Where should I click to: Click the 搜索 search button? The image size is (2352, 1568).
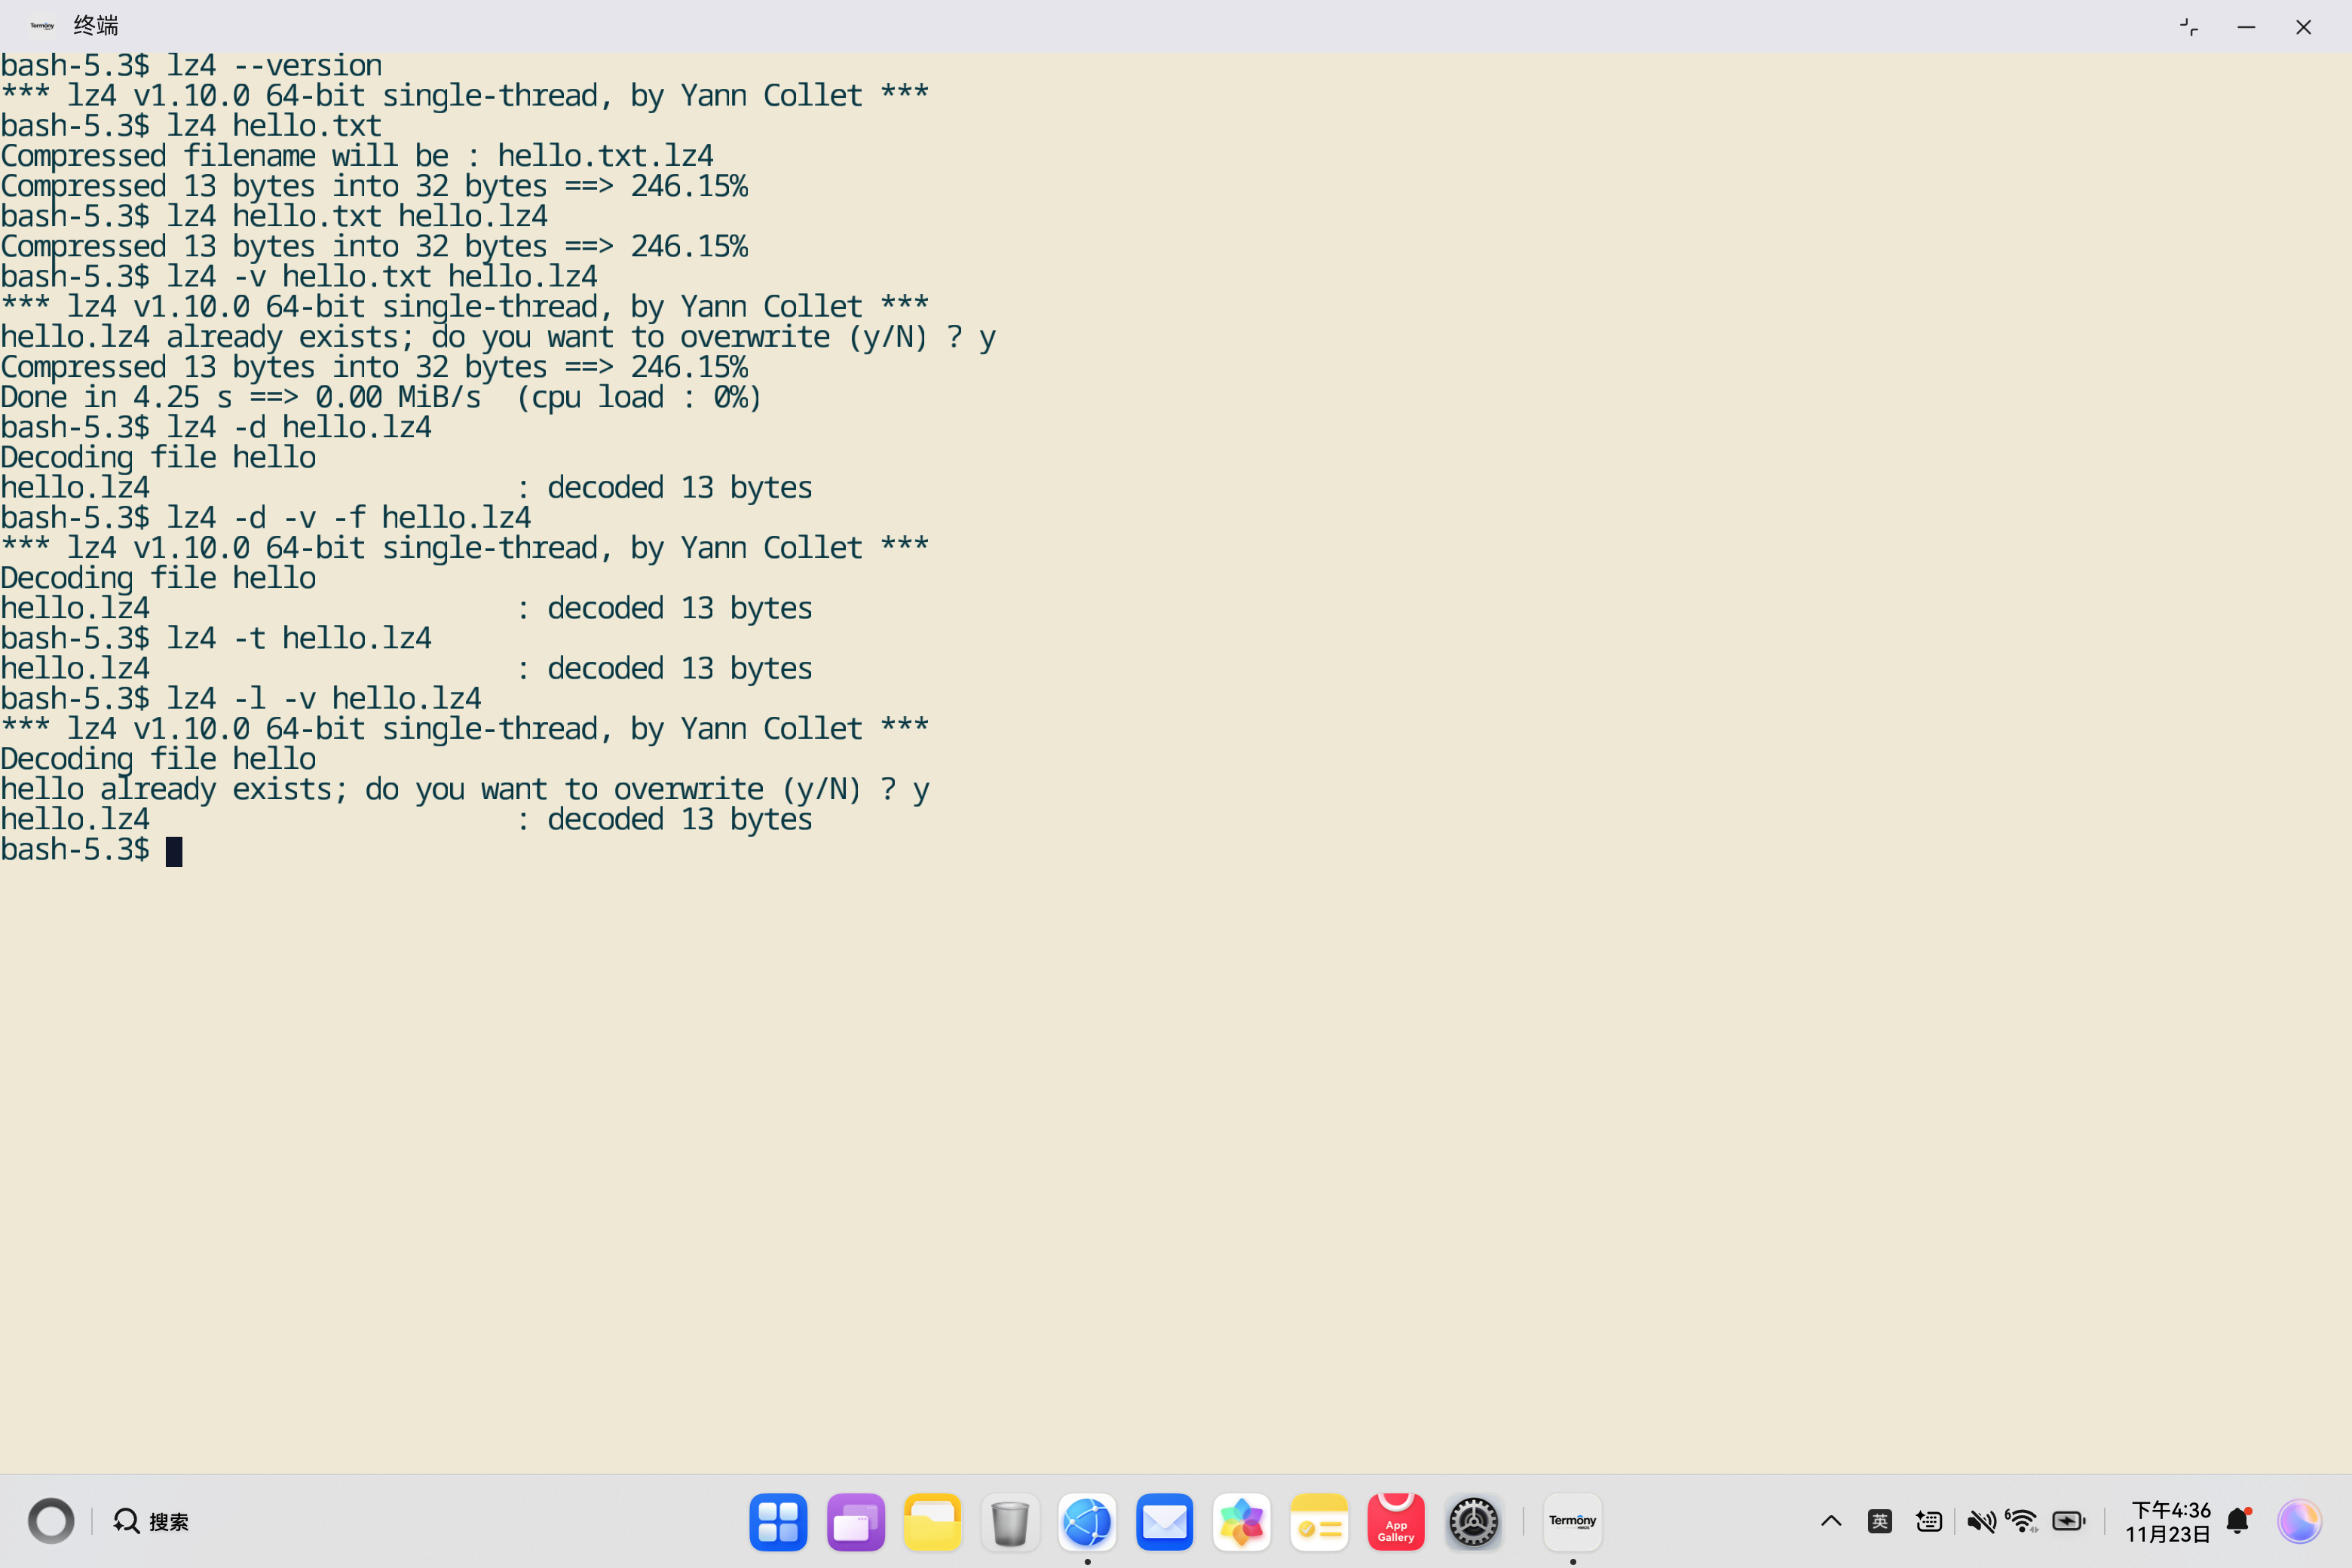151,1521
